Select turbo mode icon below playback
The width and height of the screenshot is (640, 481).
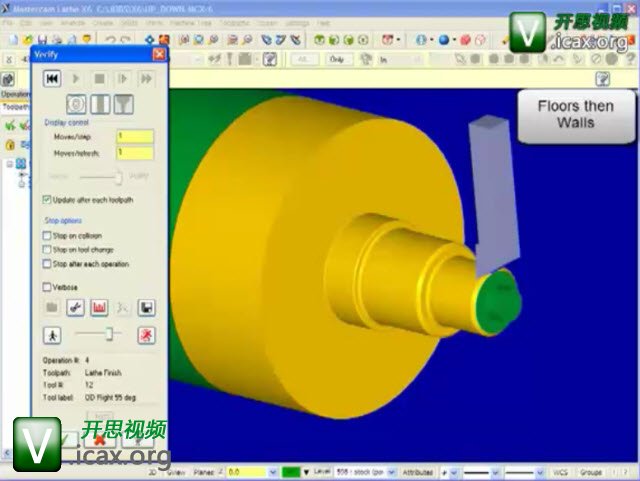click(76, 104)
